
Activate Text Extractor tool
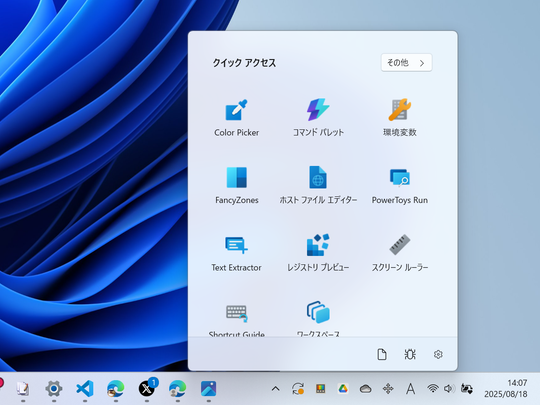tap(237, 253)
